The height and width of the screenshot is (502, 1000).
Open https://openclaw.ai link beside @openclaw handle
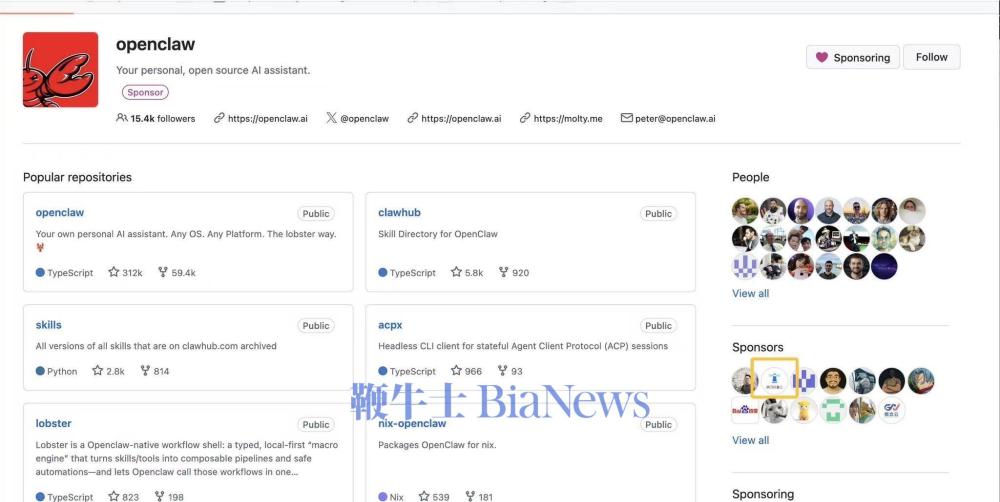(454, 119)
